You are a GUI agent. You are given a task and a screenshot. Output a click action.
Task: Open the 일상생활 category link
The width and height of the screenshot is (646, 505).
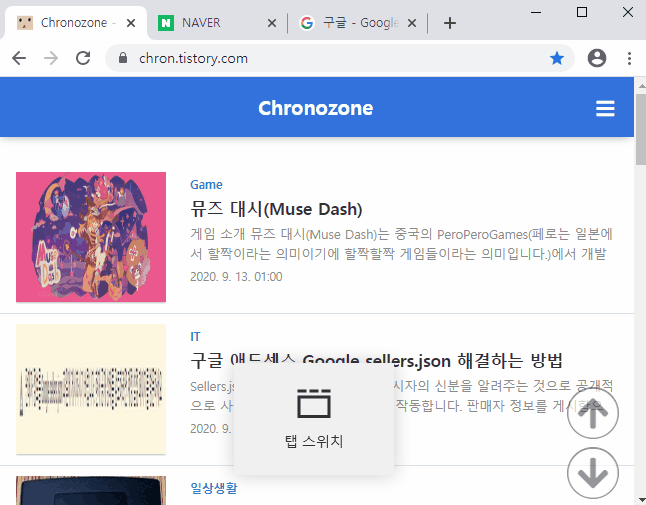point(213,488)
